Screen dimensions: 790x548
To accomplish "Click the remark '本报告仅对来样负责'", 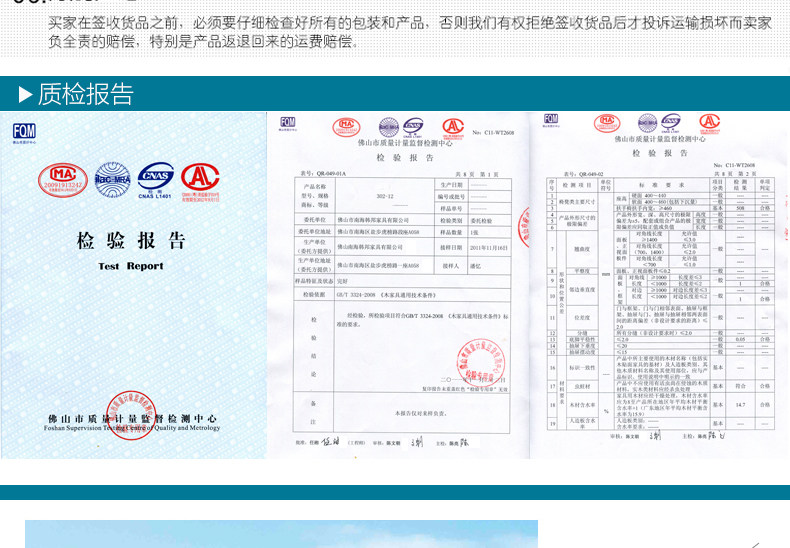I will [420, 413].
